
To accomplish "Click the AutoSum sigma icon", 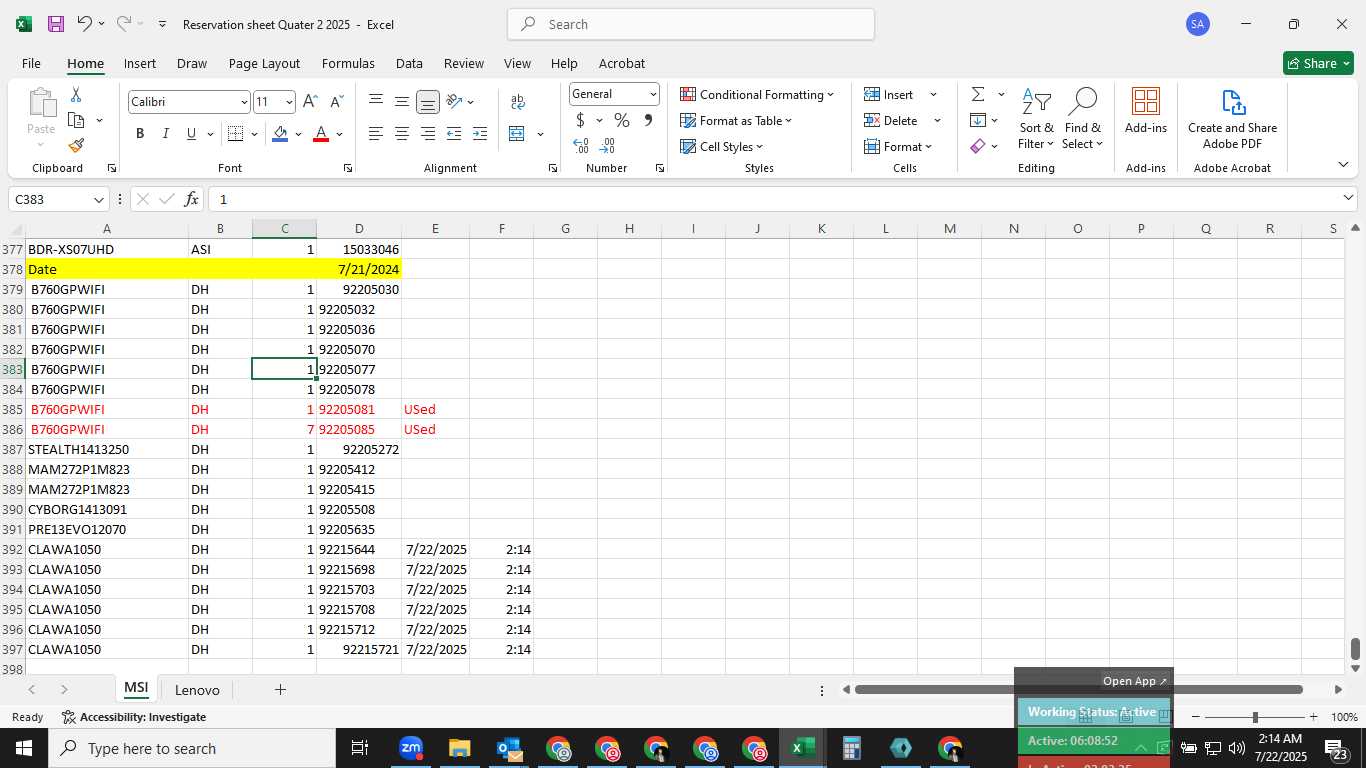I will (978, 94).
